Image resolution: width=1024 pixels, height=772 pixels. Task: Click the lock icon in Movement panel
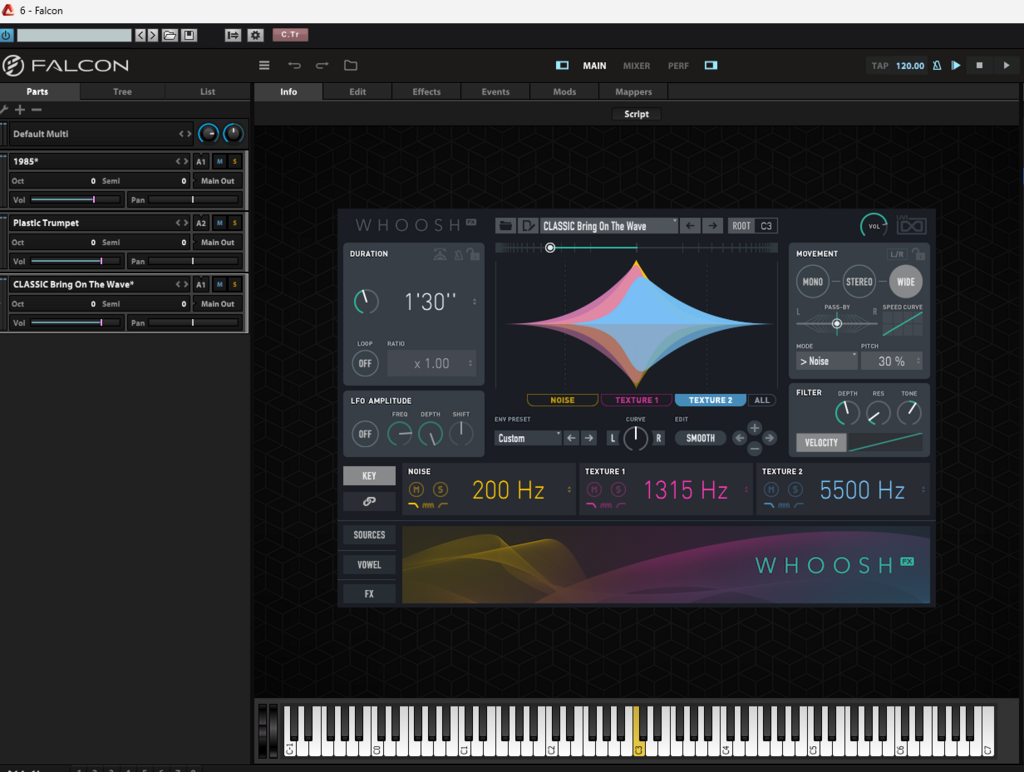click(x=918, y=253)
